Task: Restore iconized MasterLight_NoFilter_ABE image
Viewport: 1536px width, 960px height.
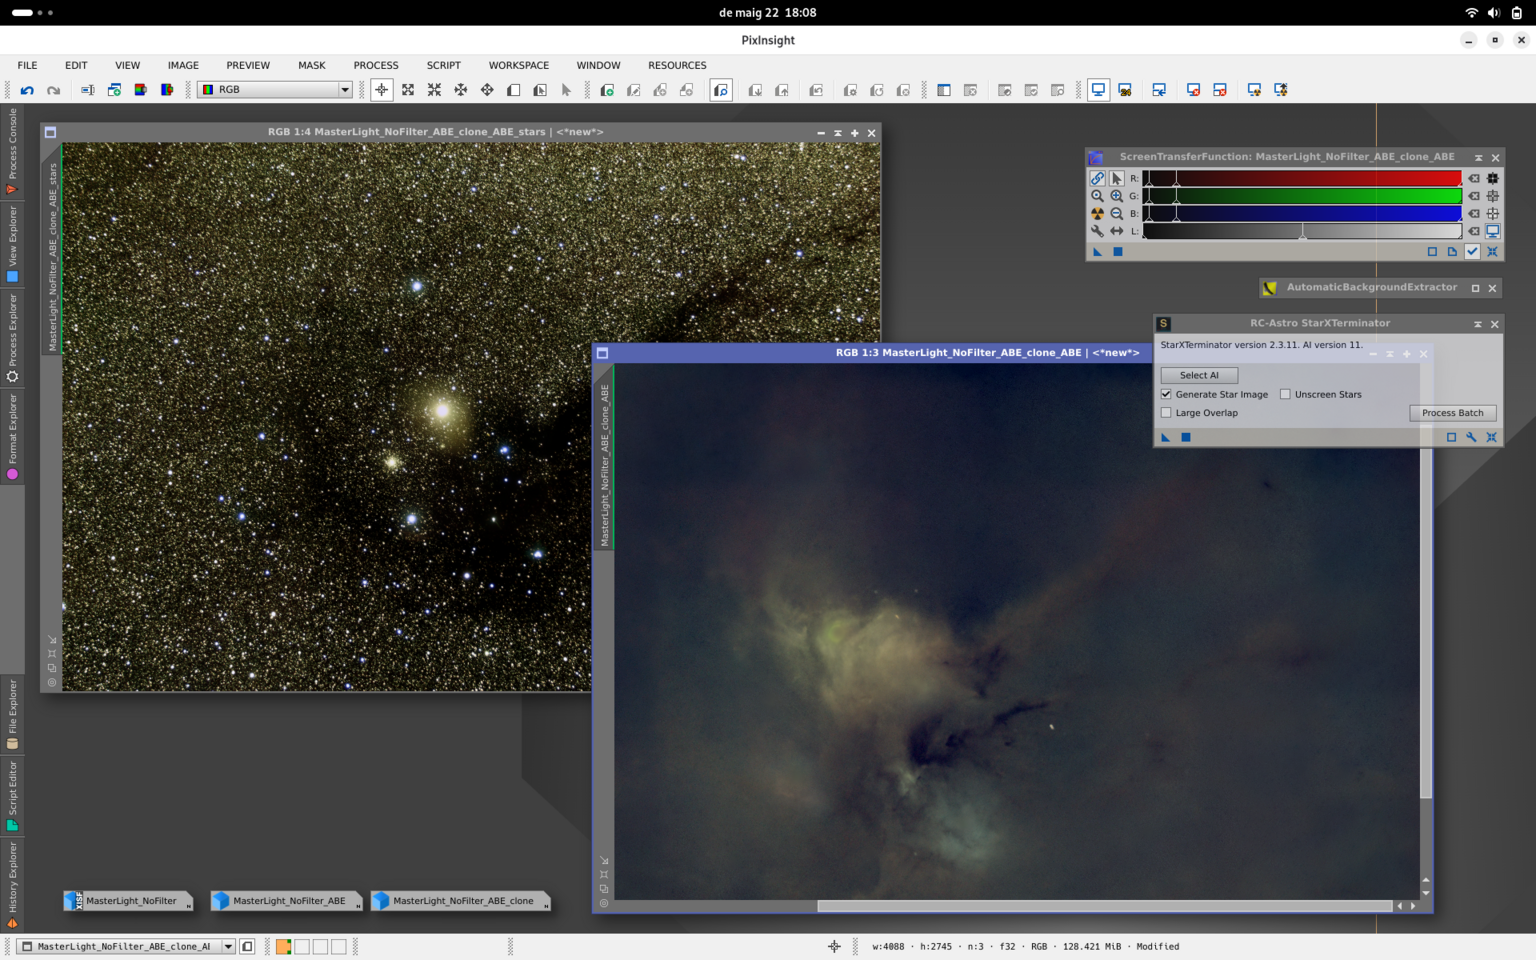Action: click(286, 901)
